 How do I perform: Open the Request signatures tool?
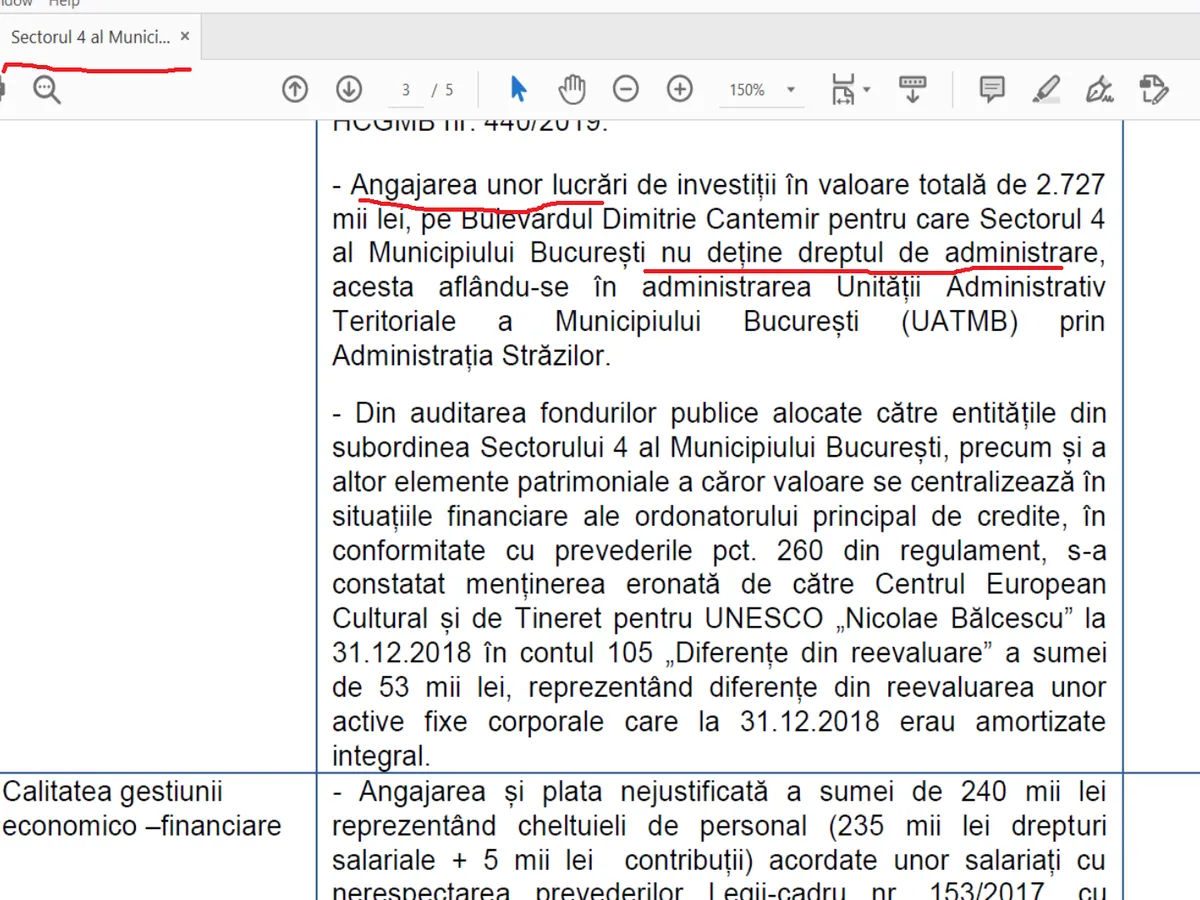coord(1154,90)
